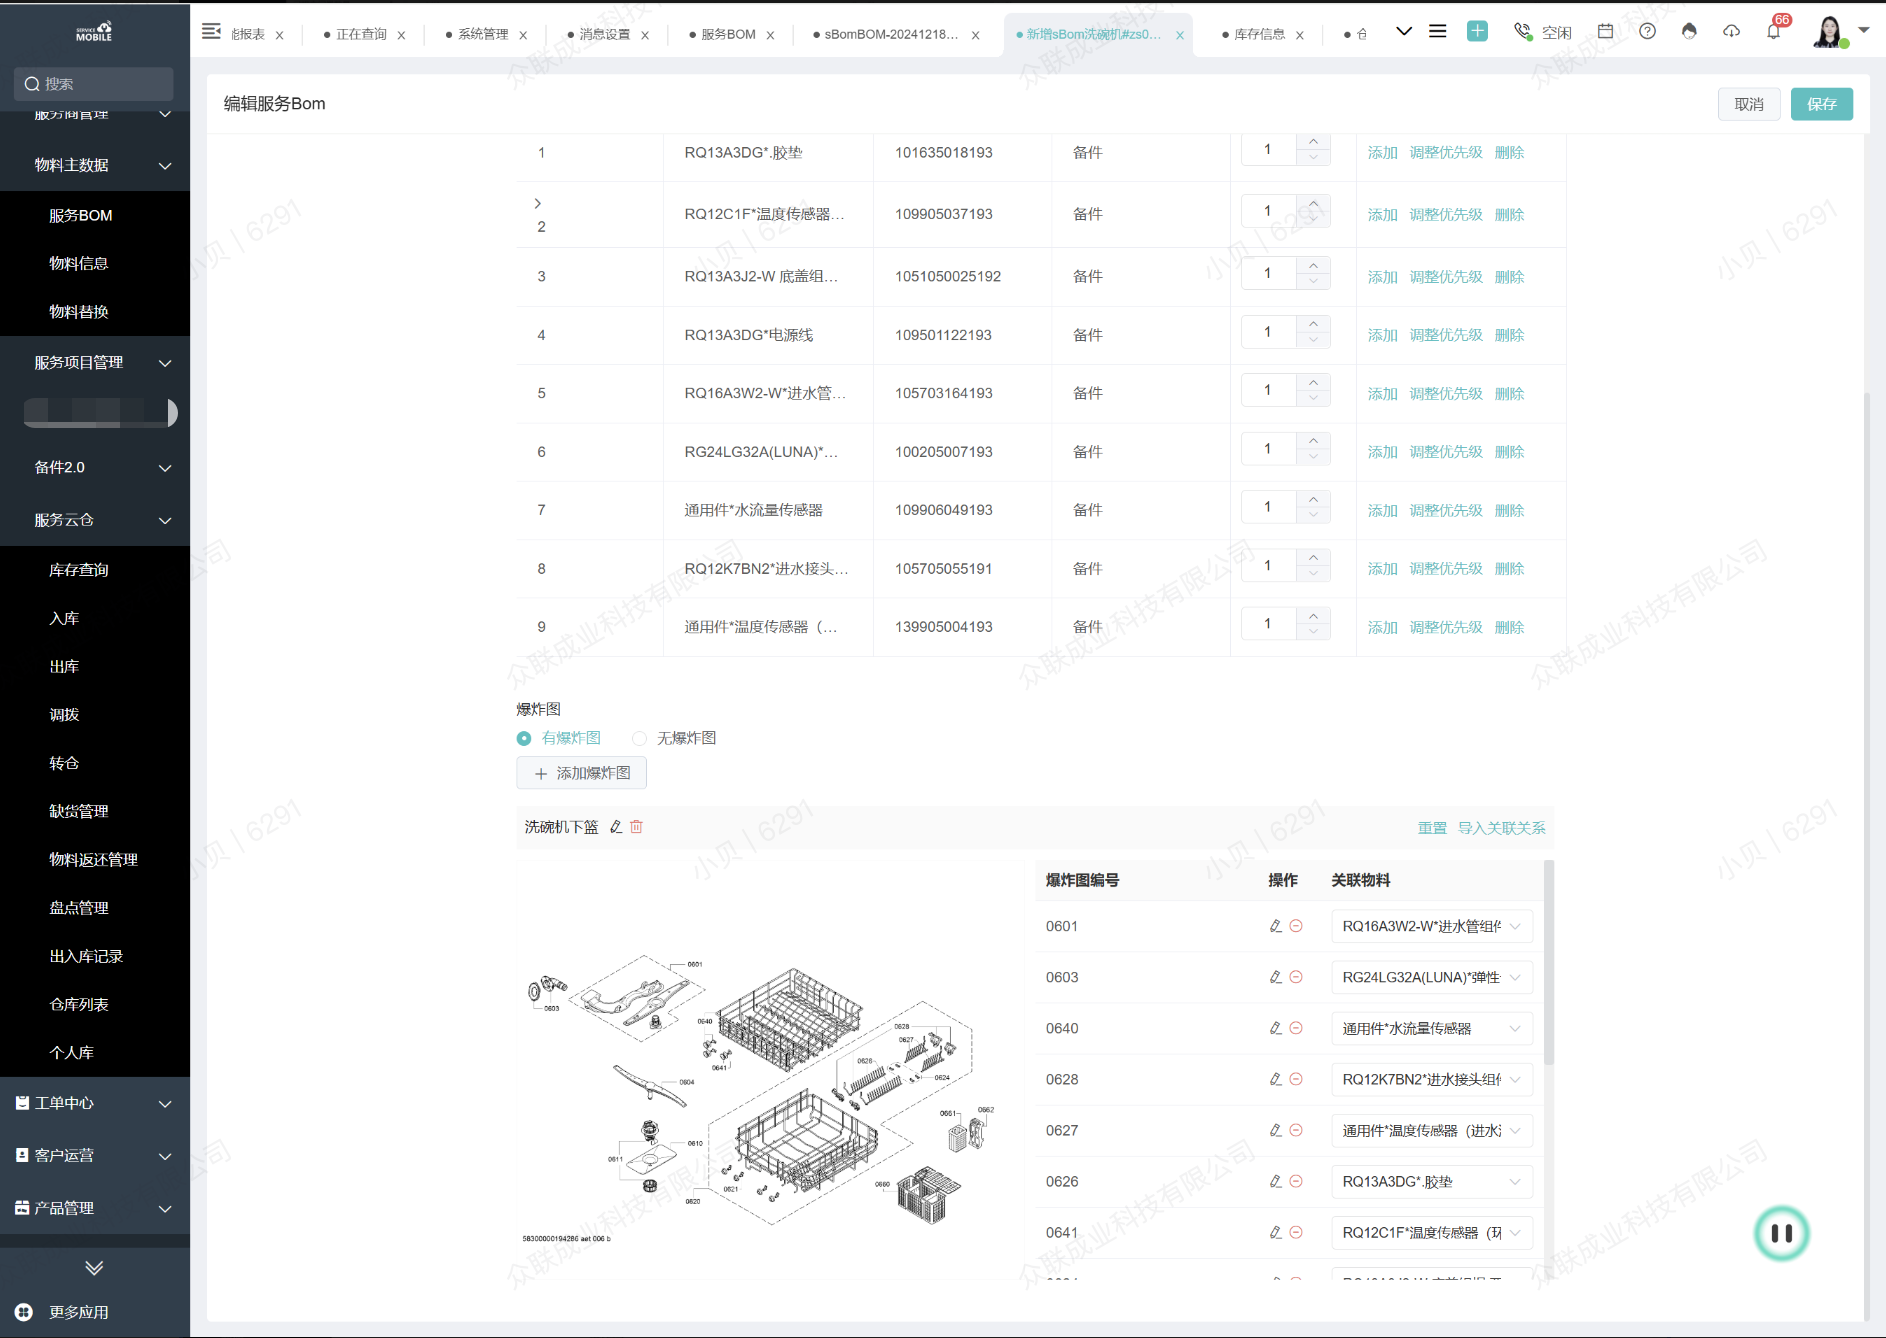Open 关联物料 dropdown for 0627
Screen dimensions: 1886x1338
point(1432,1130)
